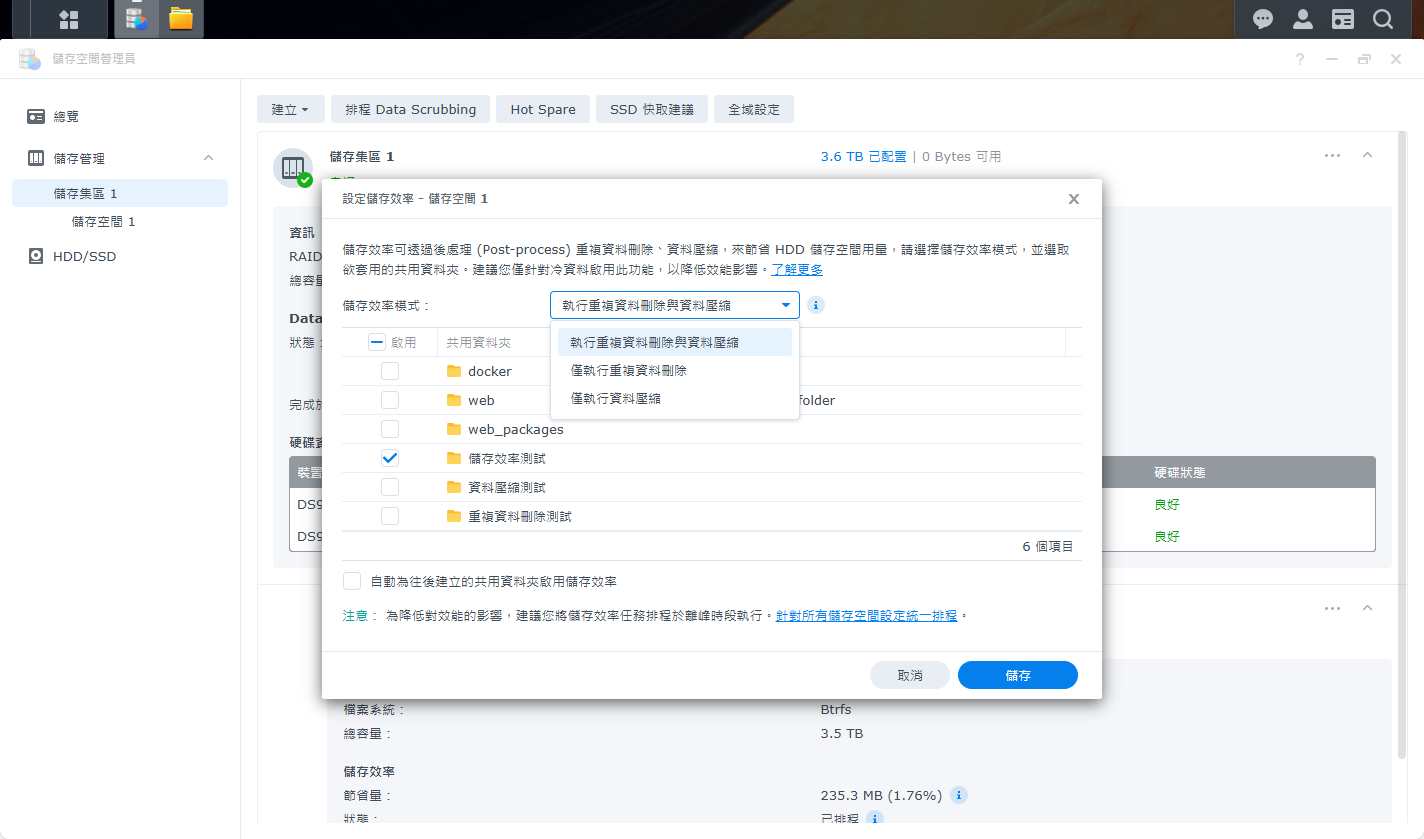Screen dimensions: 1424x839
Task: Click SSD 快取建議 button
Action: 652,109
